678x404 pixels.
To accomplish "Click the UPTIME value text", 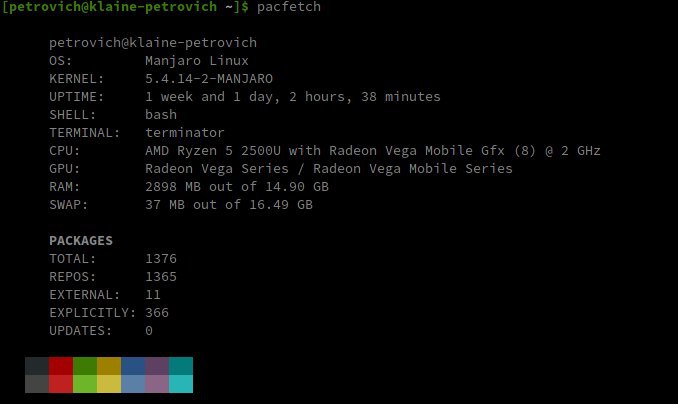I will coord(293,96).
